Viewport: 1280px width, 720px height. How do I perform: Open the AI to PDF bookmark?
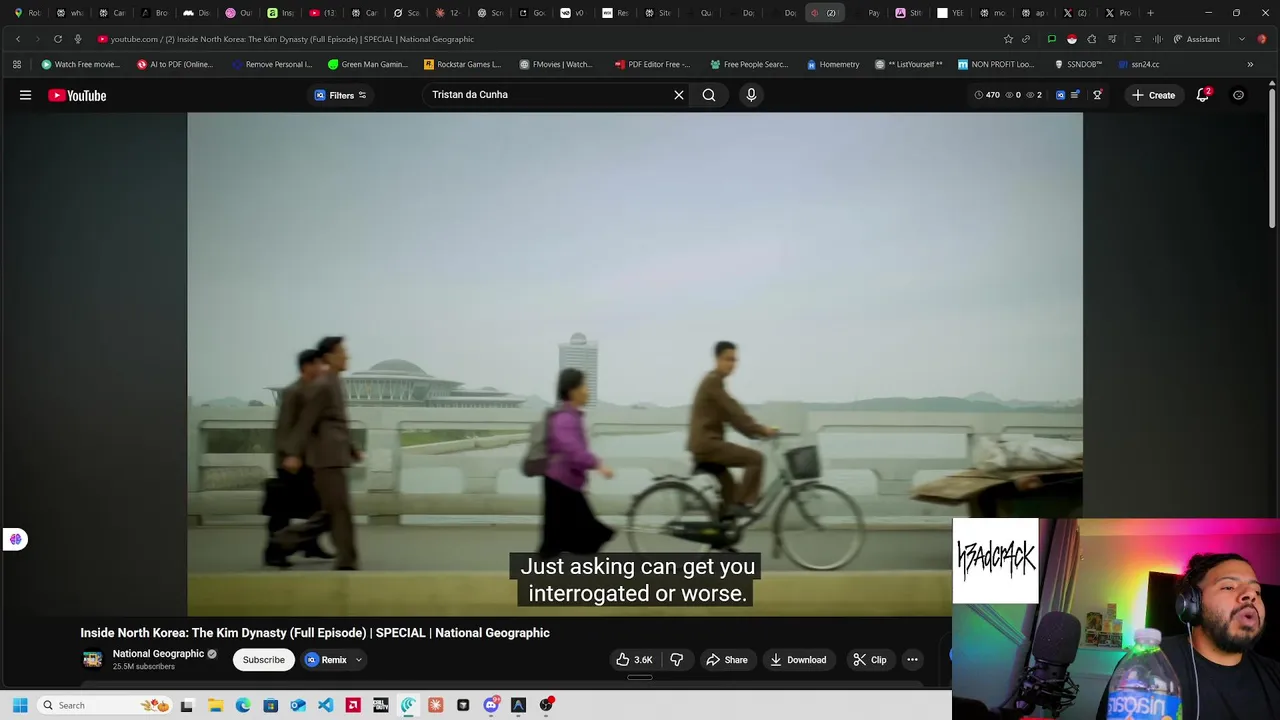click(x=175, y=64)
